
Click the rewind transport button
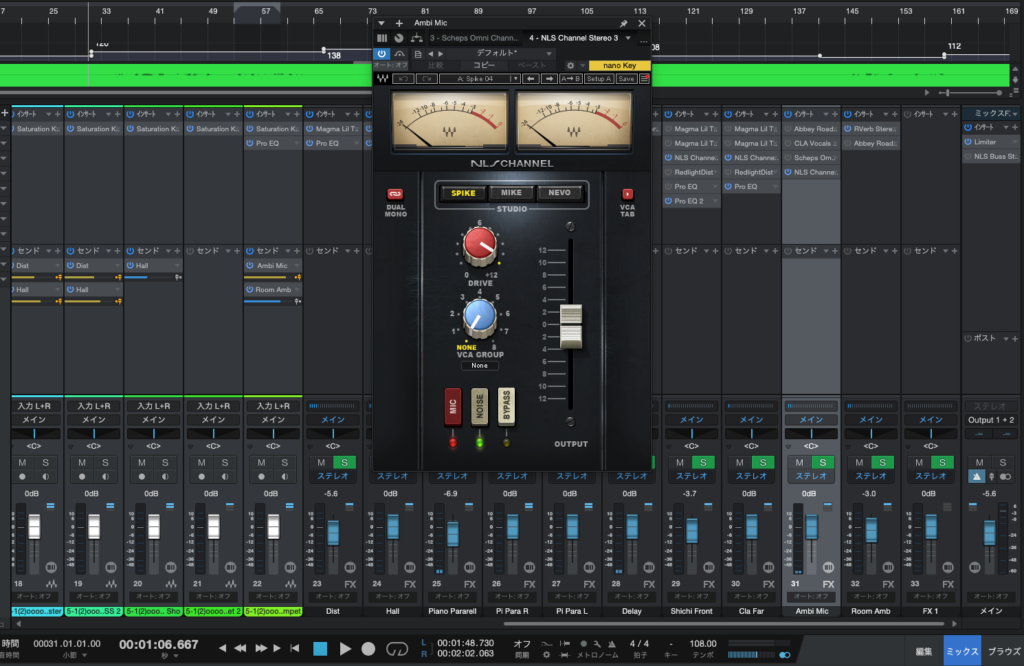[240, 648]
